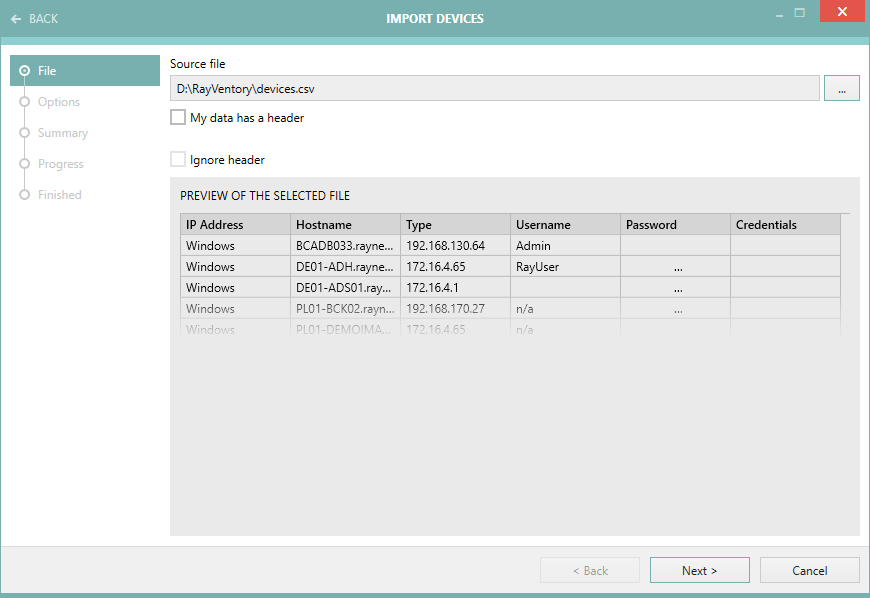Click the Finished step in sidebar

pos(59,195)
